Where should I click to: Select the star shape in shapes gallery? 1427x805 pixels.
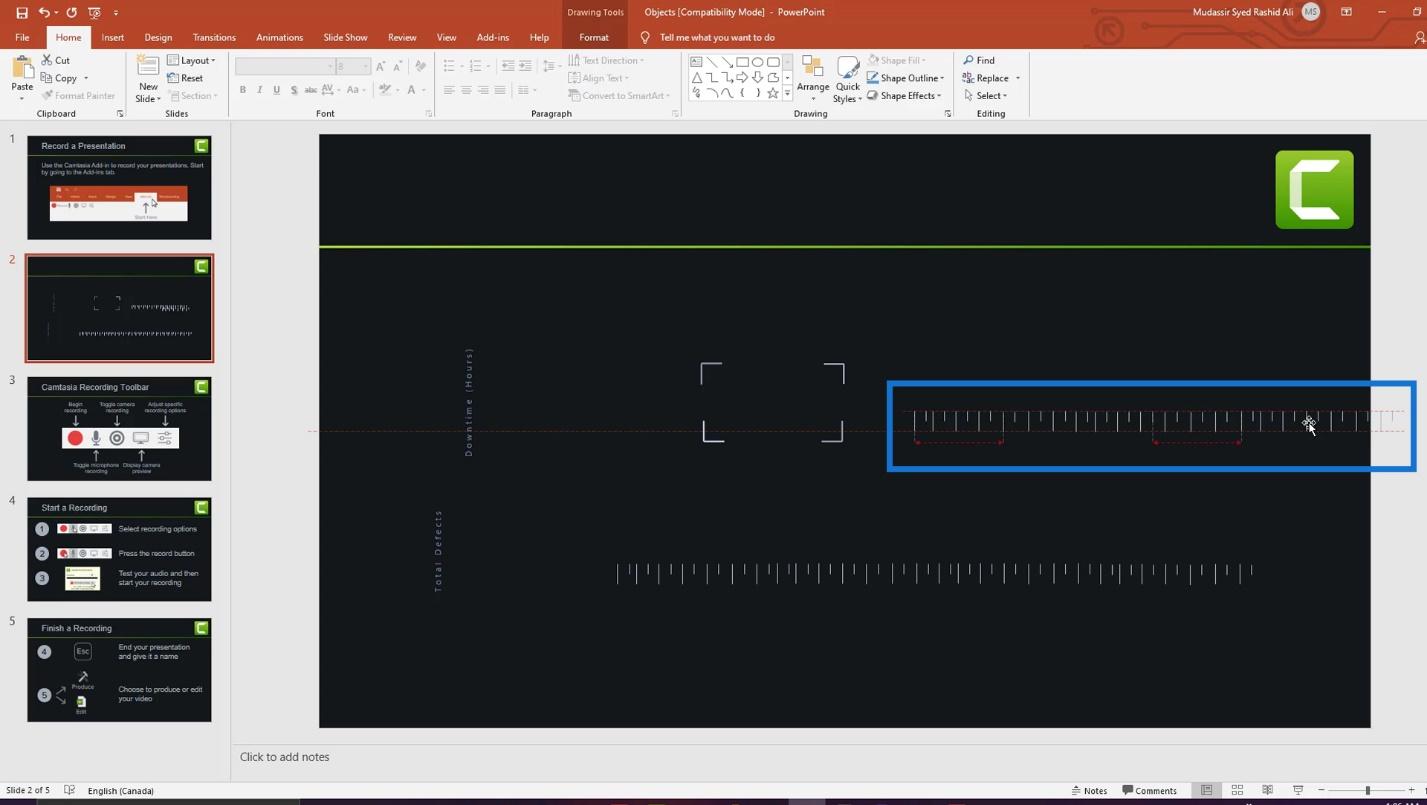point(772,93)
